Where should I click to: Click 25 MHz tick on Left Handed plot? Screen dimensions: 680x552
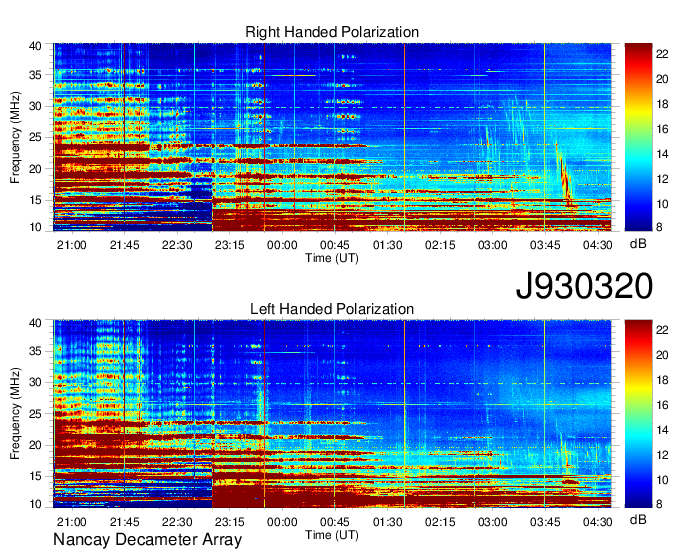pyautogui.click(x=35, y=414)
